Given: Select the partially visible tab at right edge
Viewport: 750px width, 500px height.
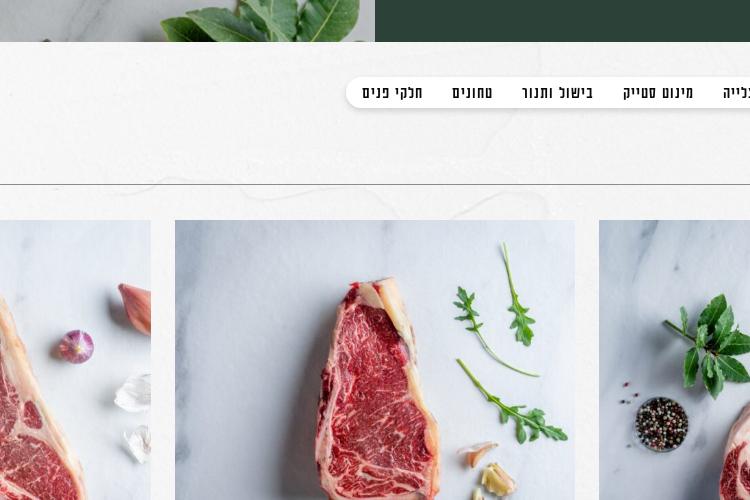Looking at the screenshot, I should (737, 93).
